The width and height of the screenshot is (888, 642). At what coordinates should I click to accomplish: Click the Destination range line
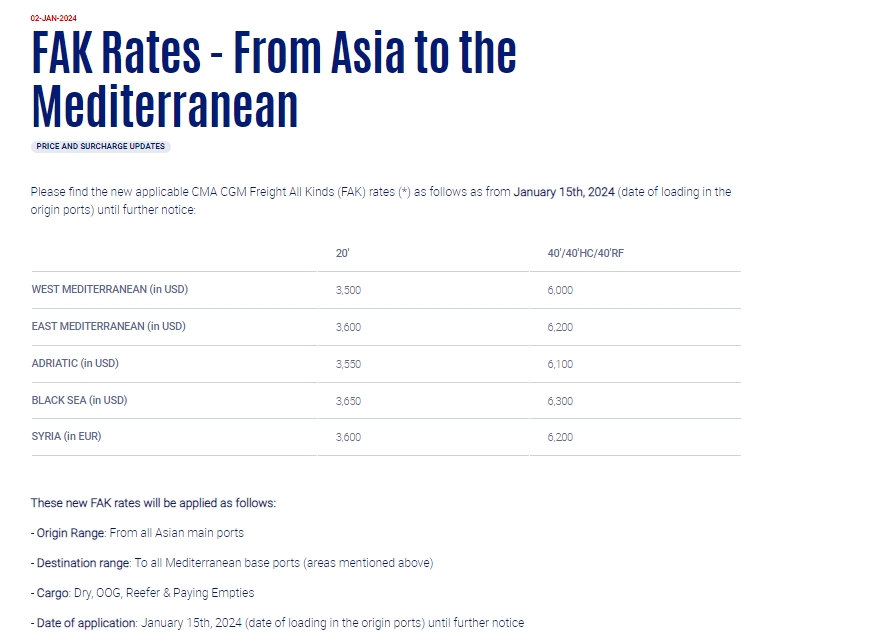232,563
